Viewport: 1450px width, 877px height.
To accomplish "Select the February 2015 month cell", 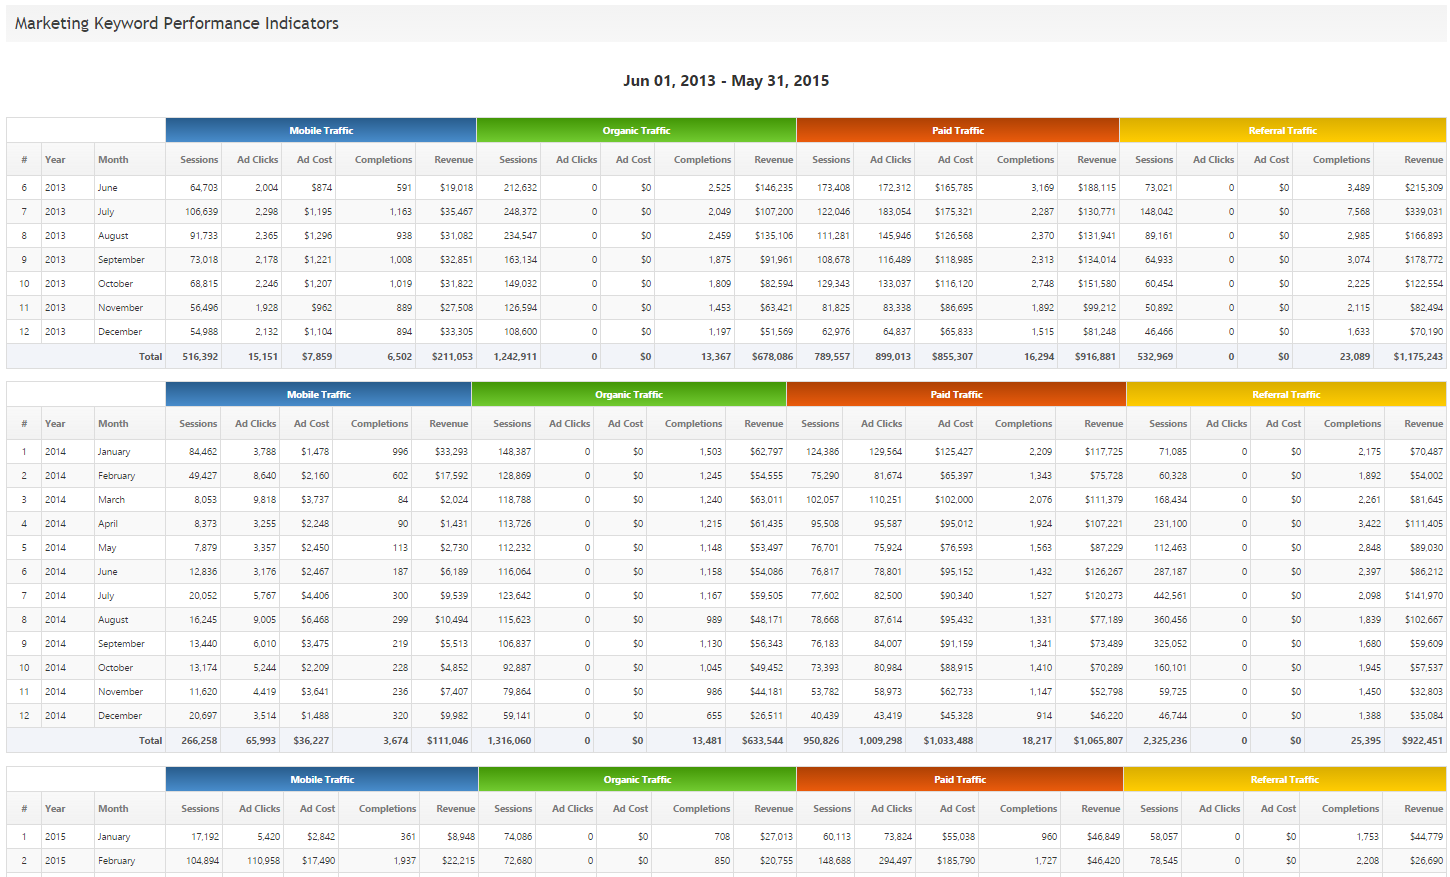I will pos(116,861).
